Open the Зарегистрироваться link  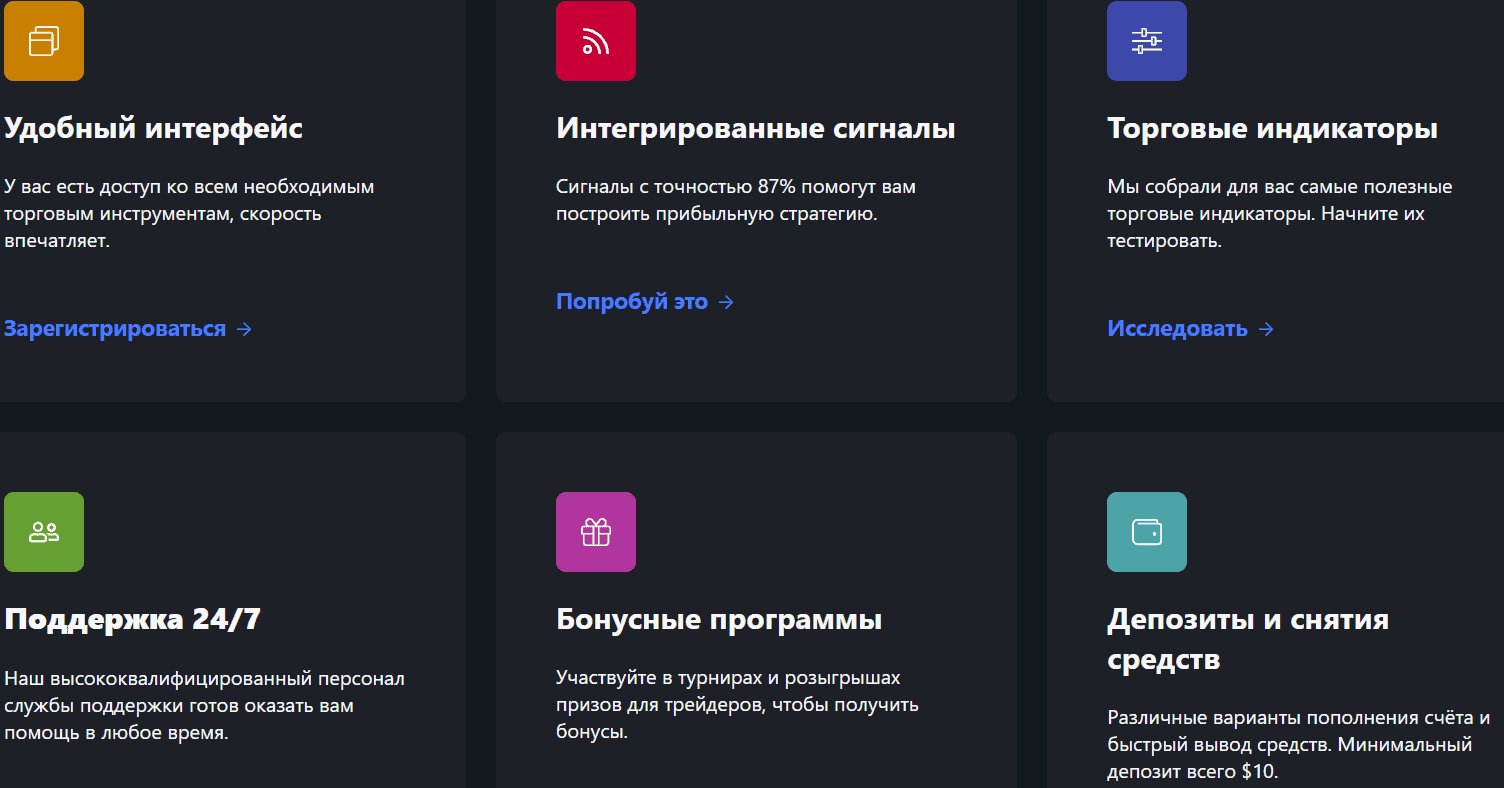[115, 329]
